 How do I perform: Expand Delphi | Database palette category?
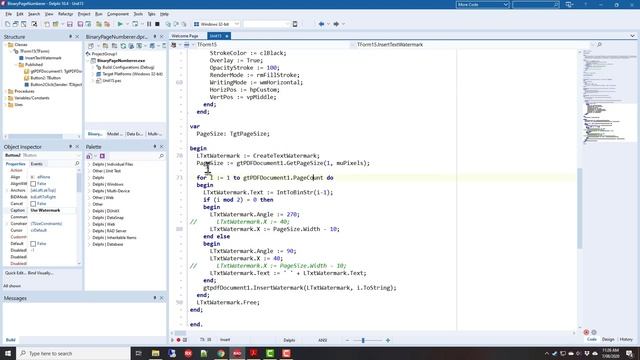(89, 244)
